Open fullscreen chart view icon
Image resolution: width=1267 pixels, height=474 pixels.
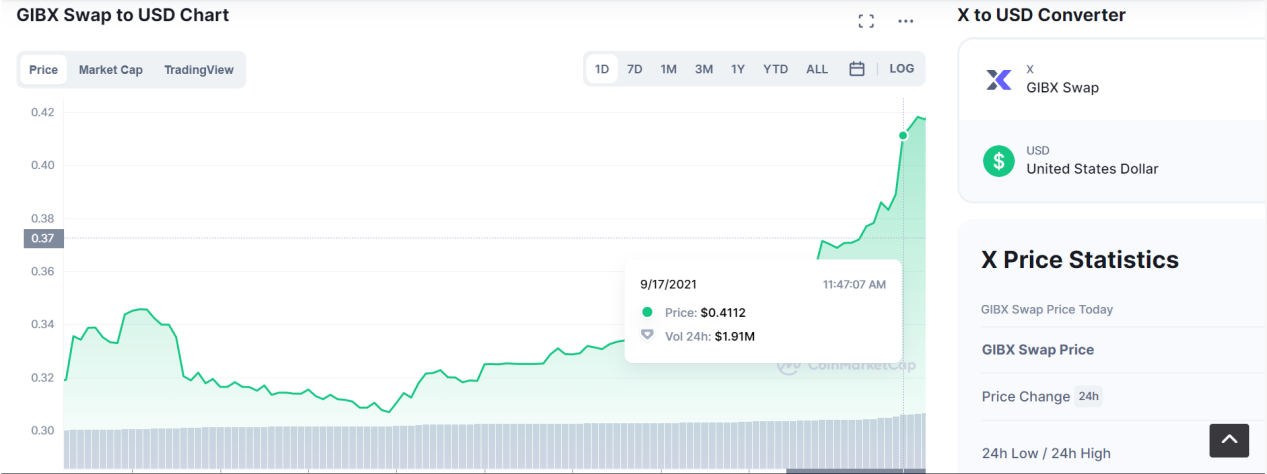(x=866, y=21)
